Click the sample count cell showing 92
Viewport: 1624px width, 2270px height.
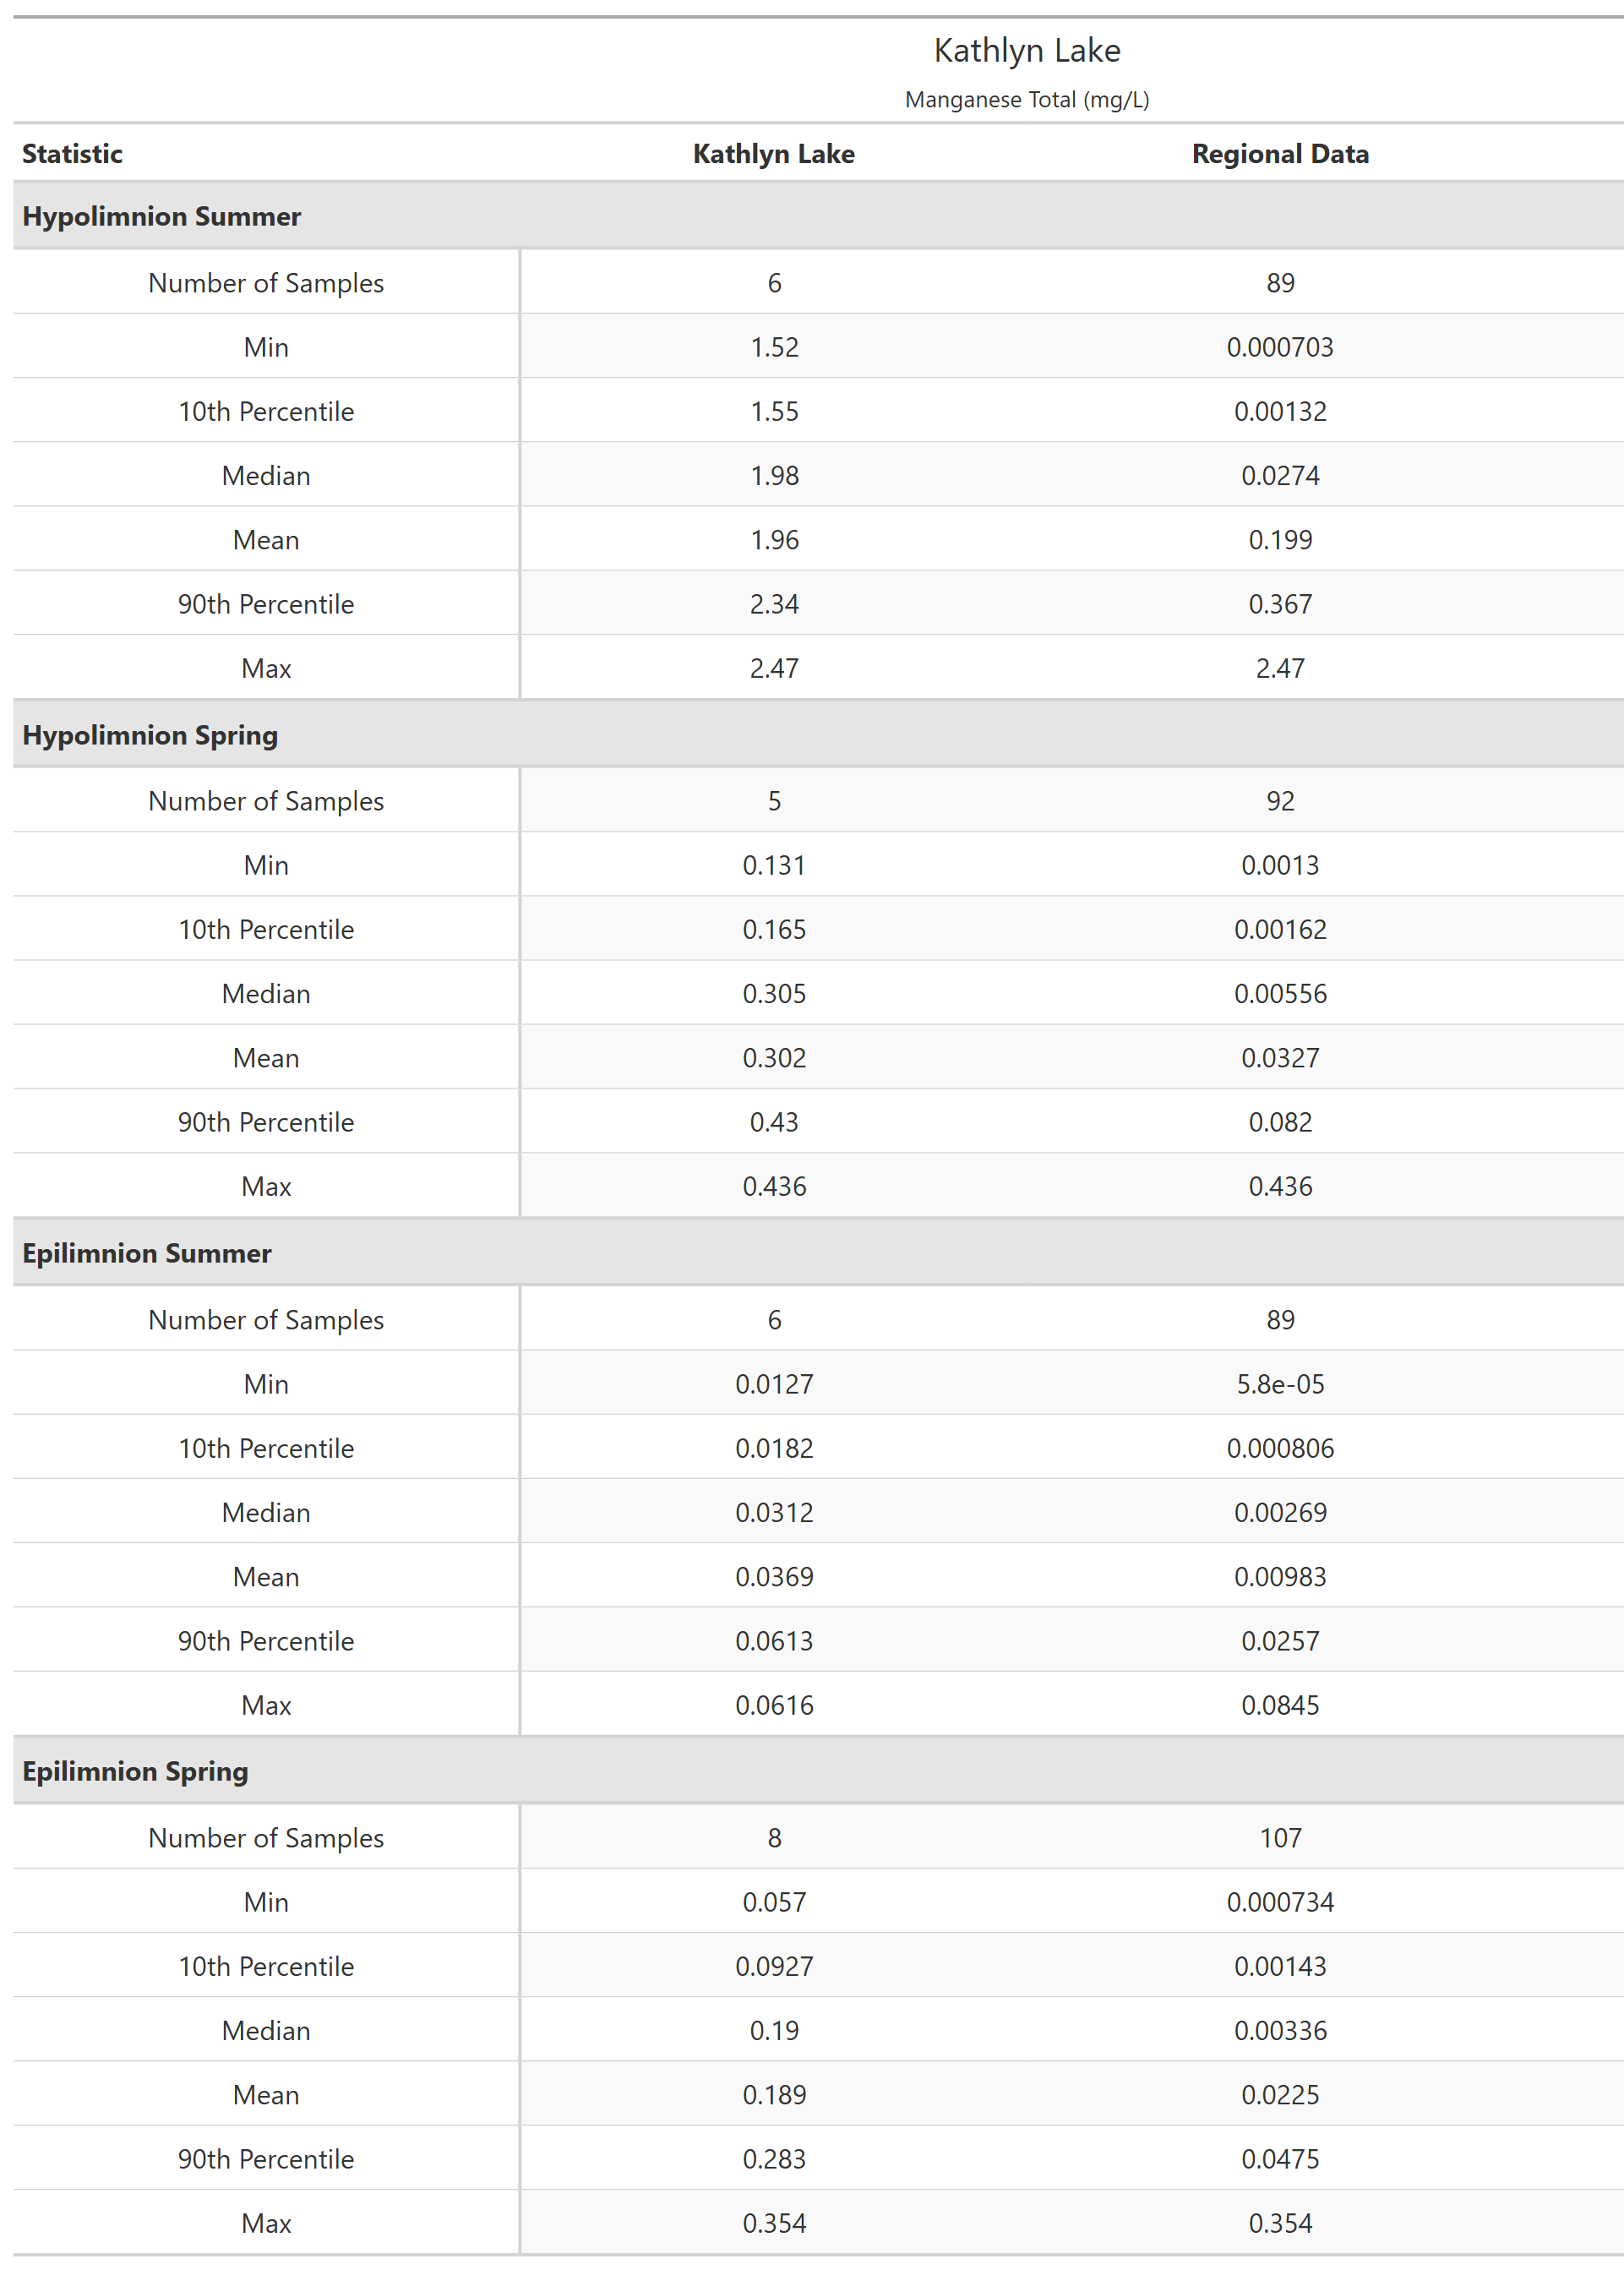pos(1280,801)
